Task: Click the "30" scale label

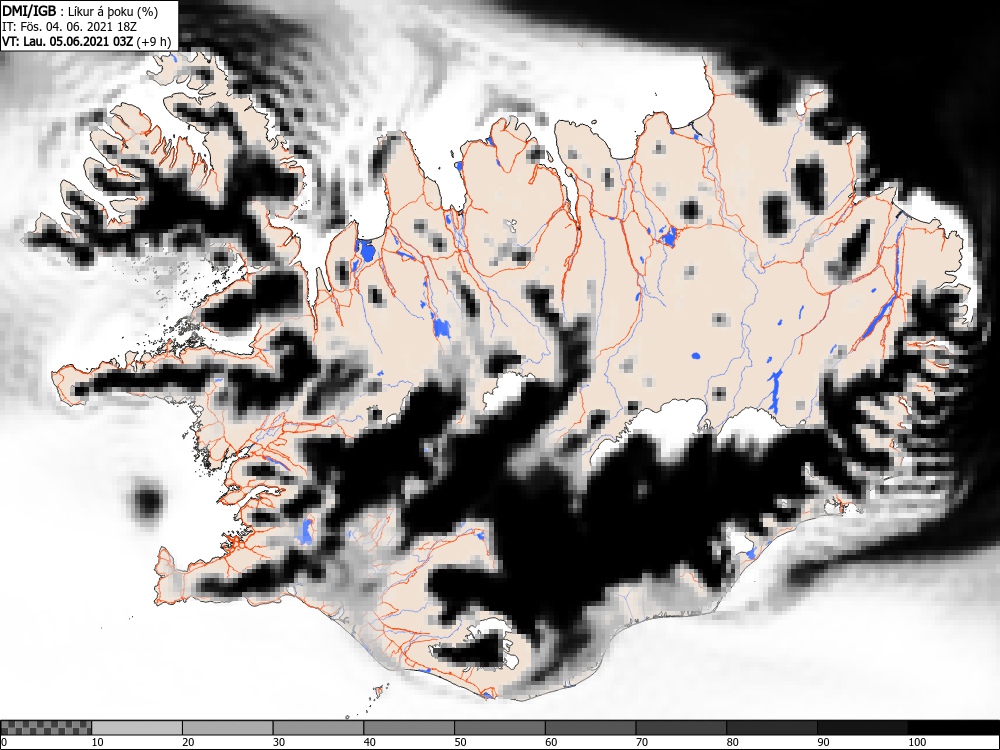Action: point(279,742)
